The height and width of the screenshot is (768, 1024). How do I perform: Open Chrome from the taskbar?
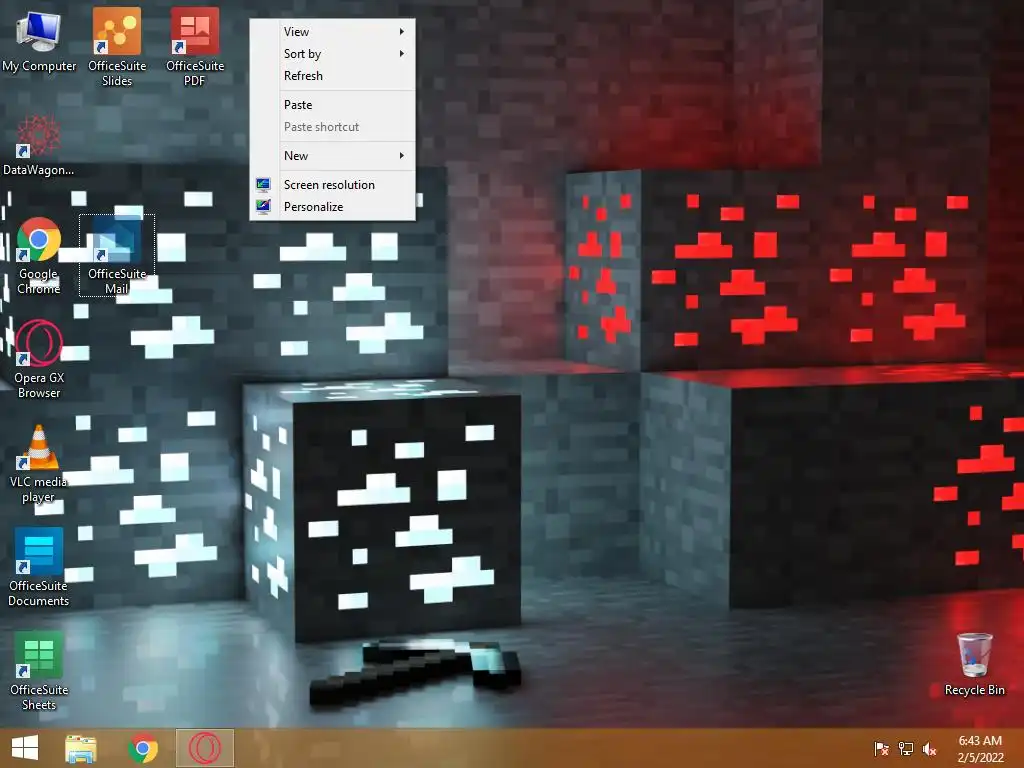click(x=143, y=748)
